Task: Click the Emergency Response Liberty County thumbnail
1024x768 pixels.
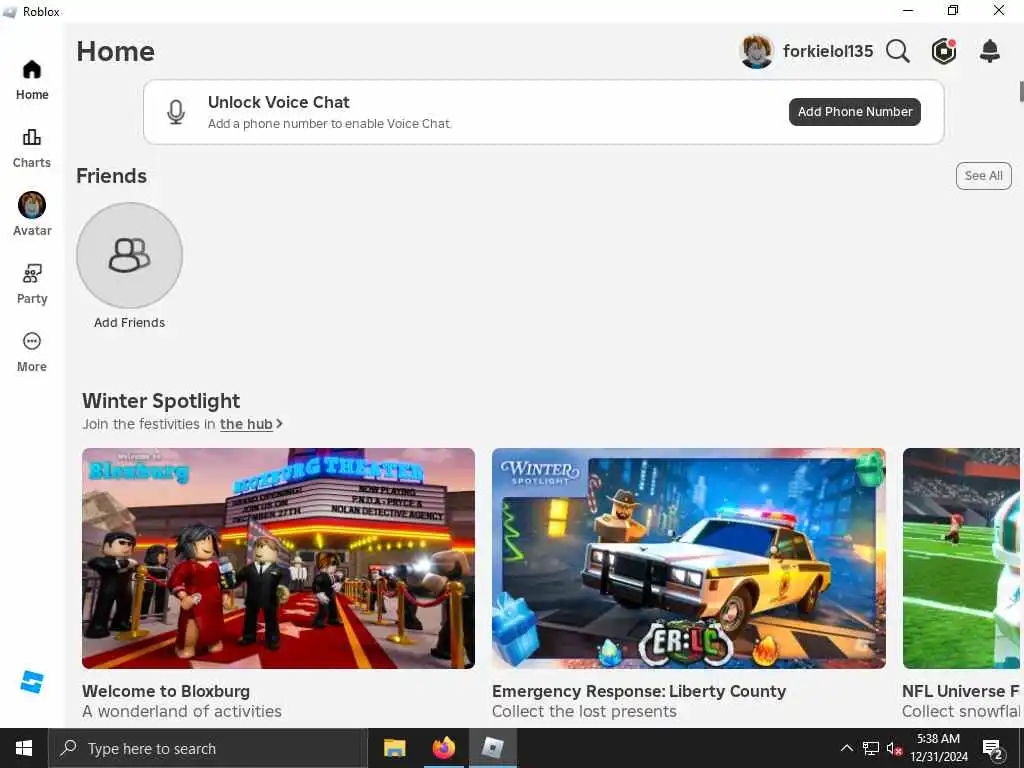Action: coord(688,558)
